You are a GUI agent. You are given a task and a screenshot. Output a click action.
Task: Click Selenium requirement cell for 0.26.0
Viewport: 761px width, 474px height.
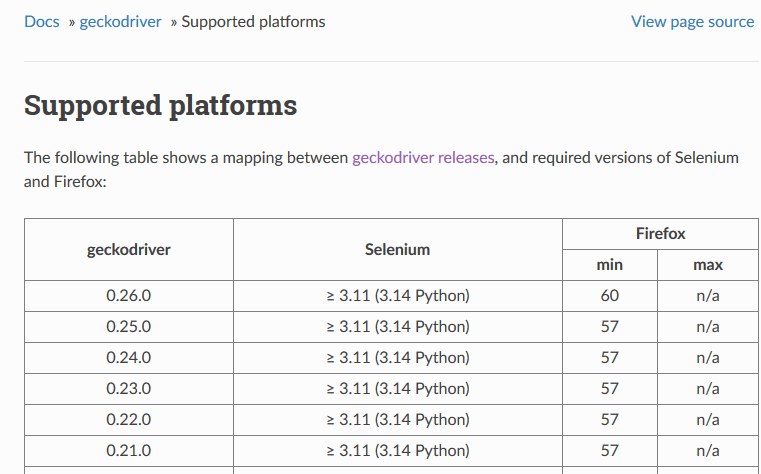(x=397, y=296)
